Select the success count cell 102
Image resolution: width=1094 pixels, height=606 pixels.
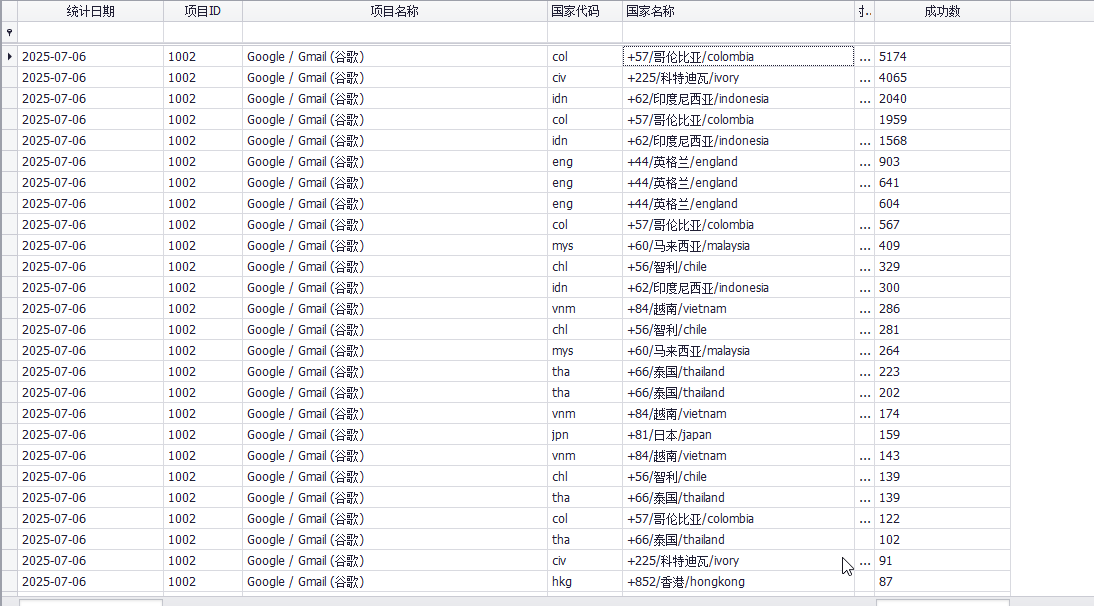pos(943,540)
